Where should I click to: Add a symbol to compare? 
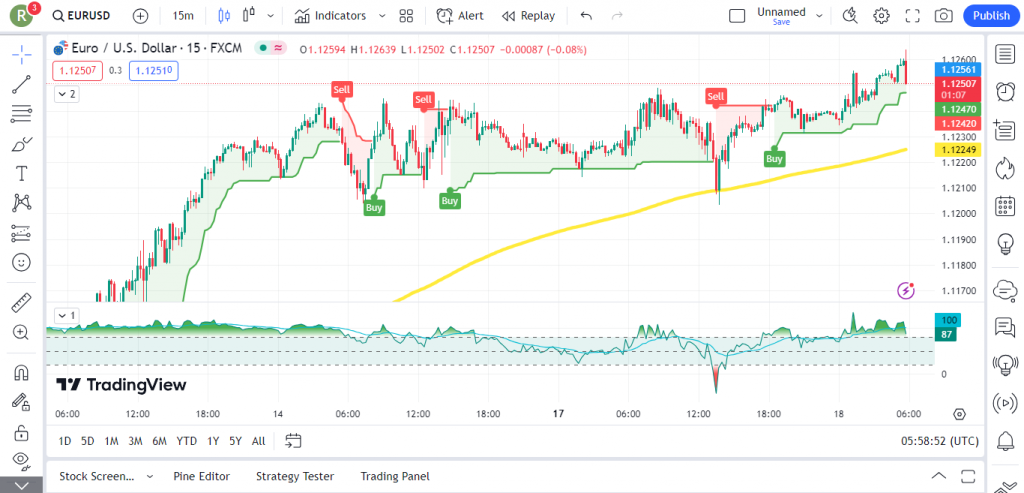click(x=140, y=16)
